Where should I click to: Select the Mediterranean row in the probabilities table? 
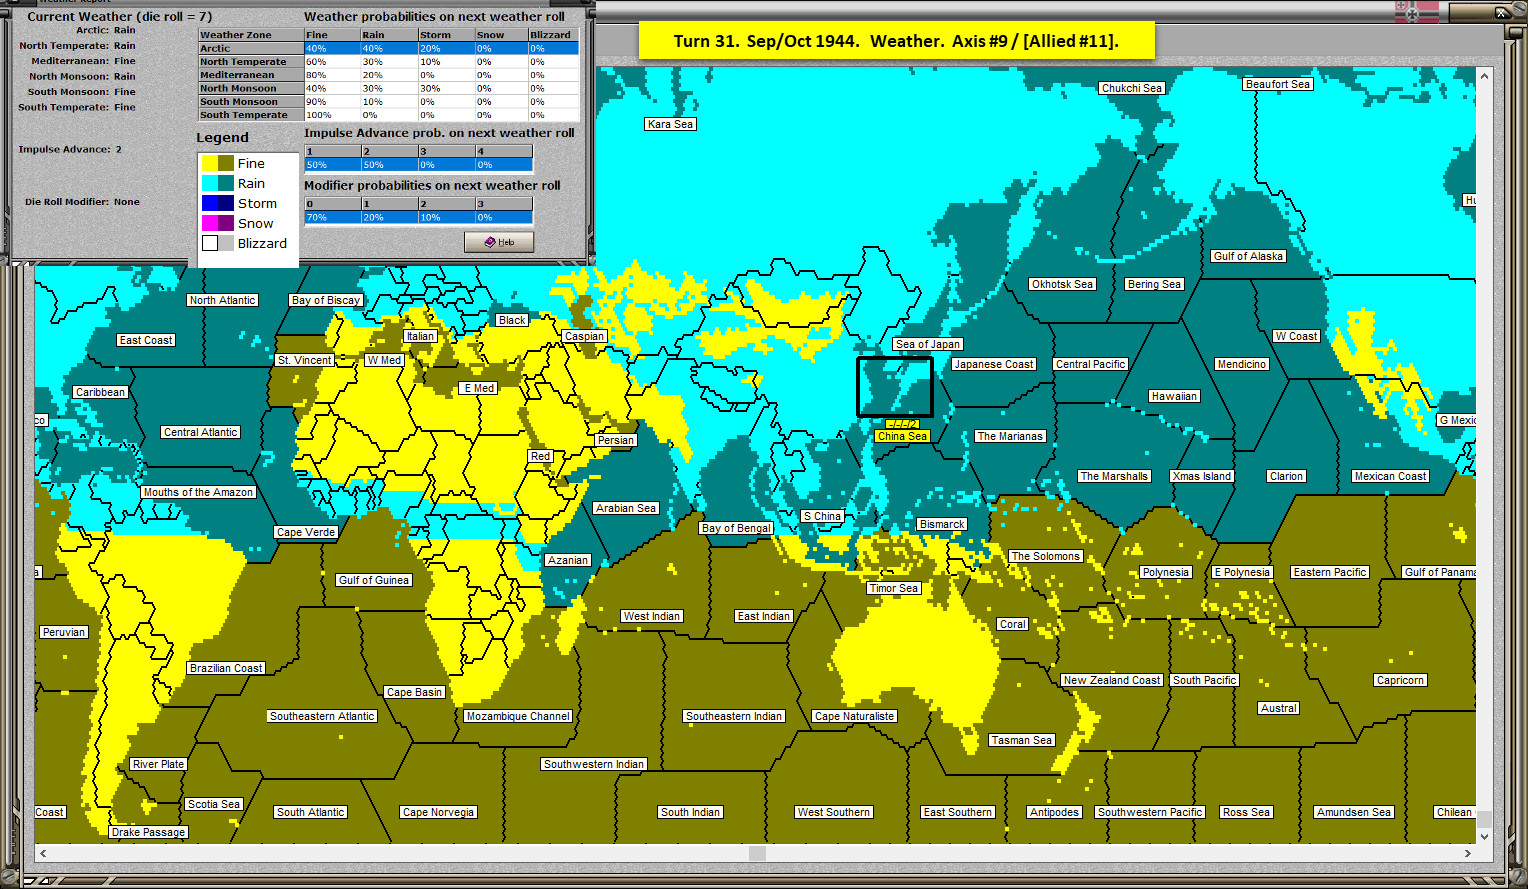coord(389,75)
